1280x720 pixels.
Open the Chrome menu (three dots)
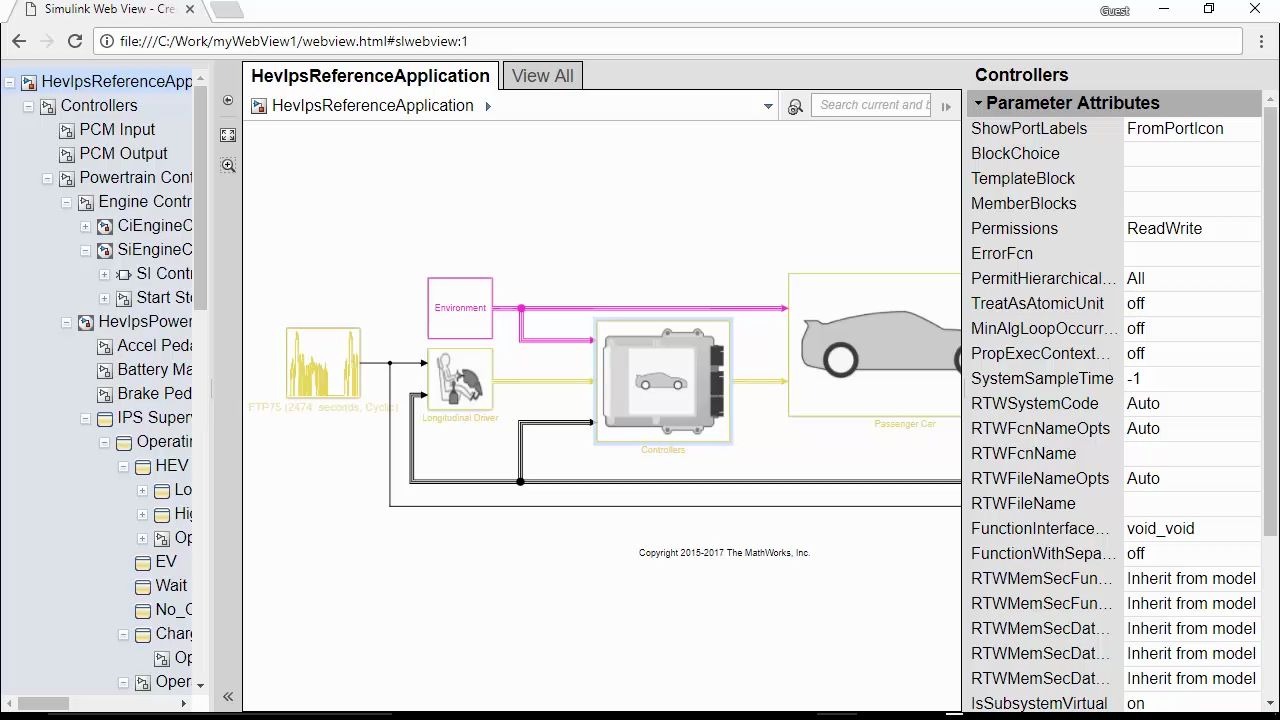point(1262,41)
